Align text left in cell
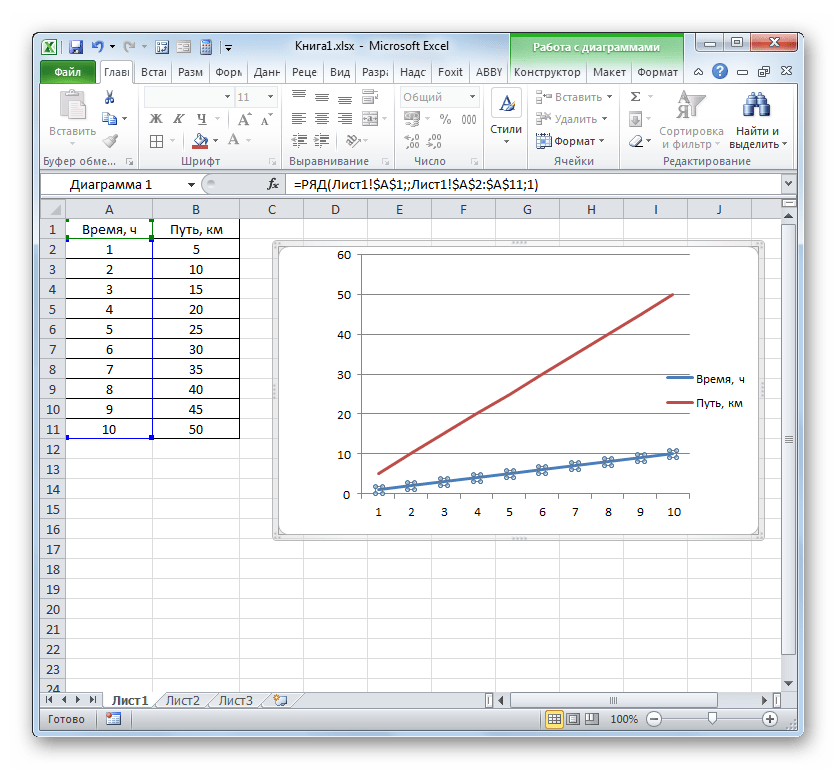The width and height of the screenshot is (837, 770). [x=299, y=119]
